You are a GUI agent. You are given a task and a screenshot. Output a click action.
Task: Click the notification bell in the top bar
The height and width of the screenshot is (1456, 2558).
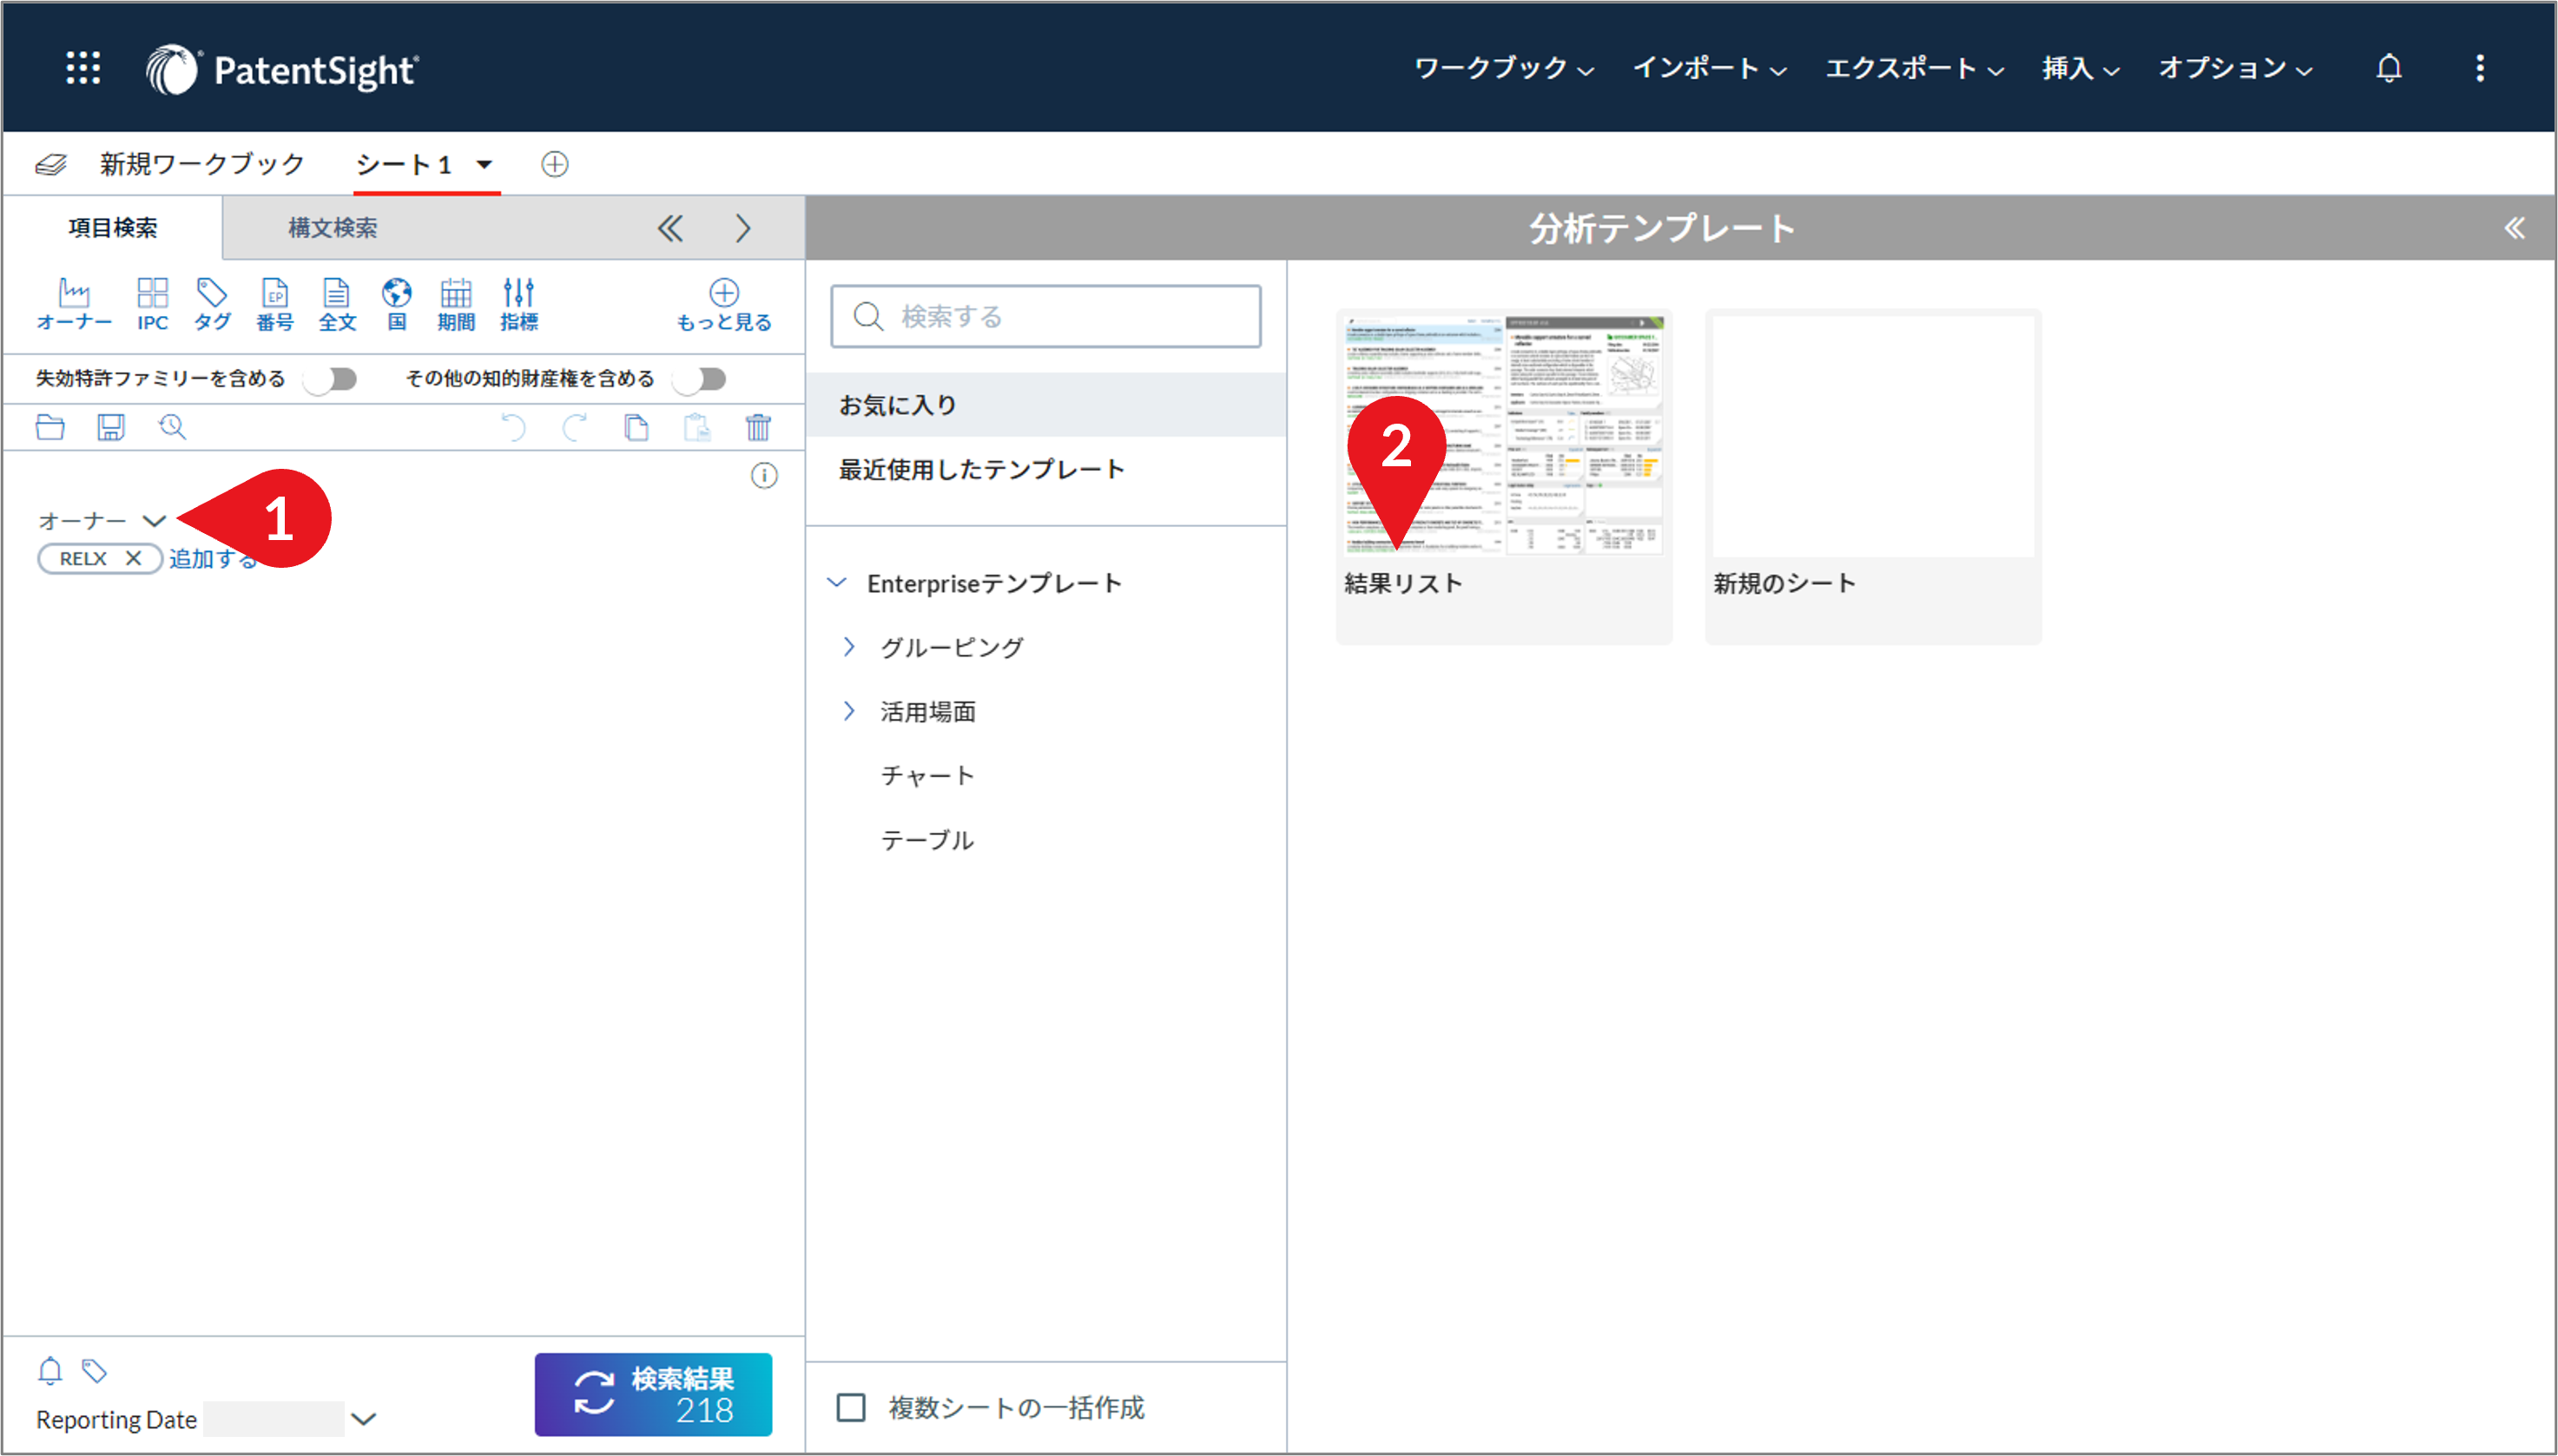2389,68
